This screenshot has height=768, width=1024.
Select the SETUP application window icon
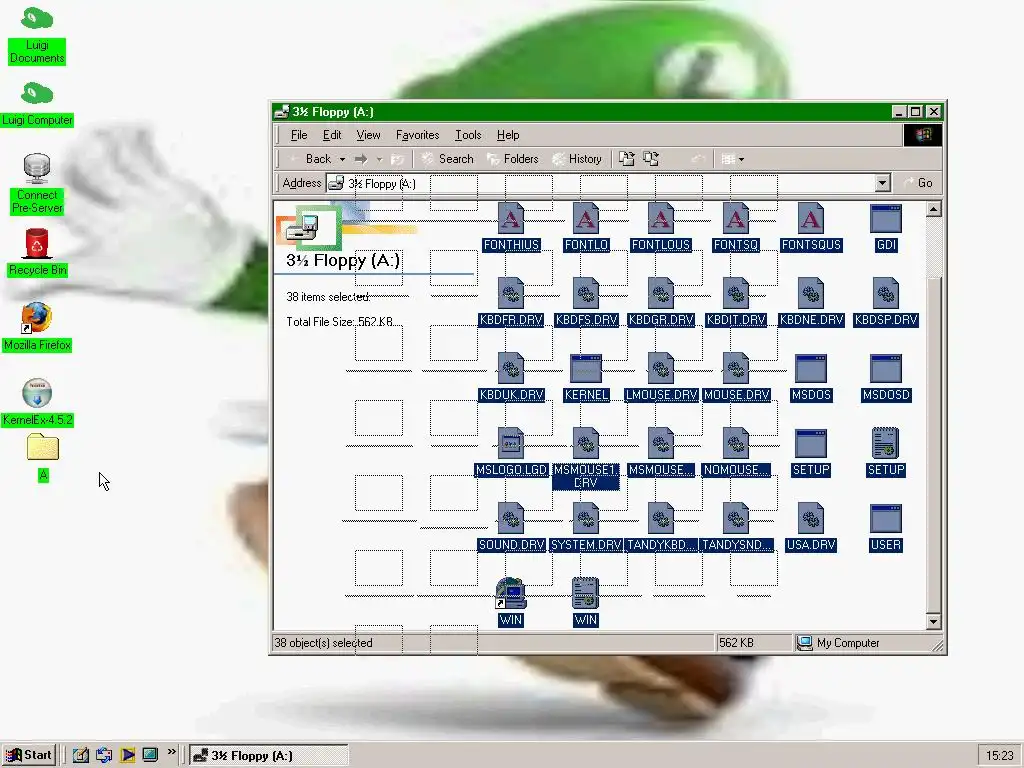811,452
